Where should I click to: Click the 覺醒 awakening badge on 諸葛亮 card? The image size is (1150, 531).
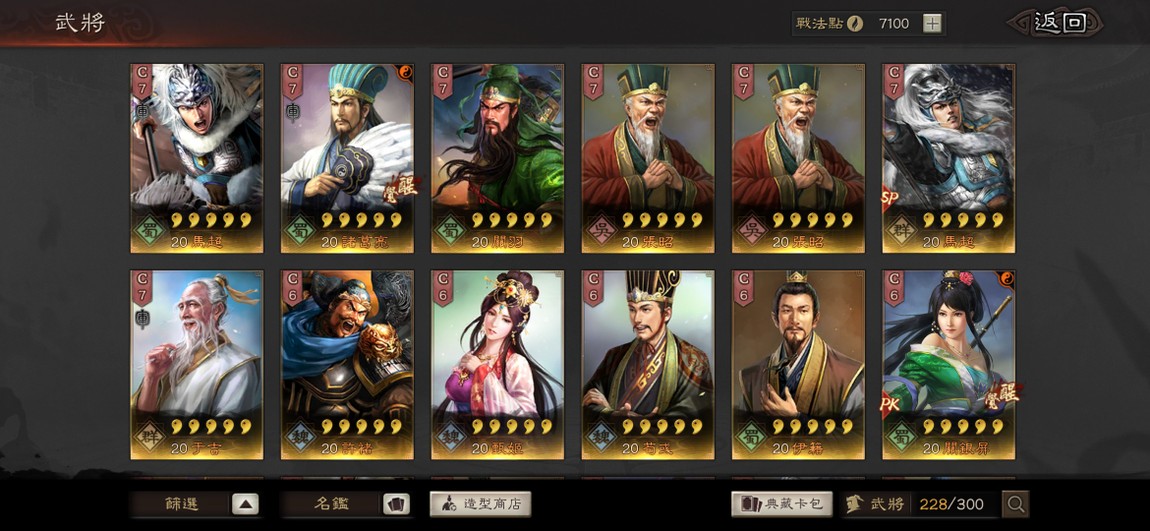[401, 187]
